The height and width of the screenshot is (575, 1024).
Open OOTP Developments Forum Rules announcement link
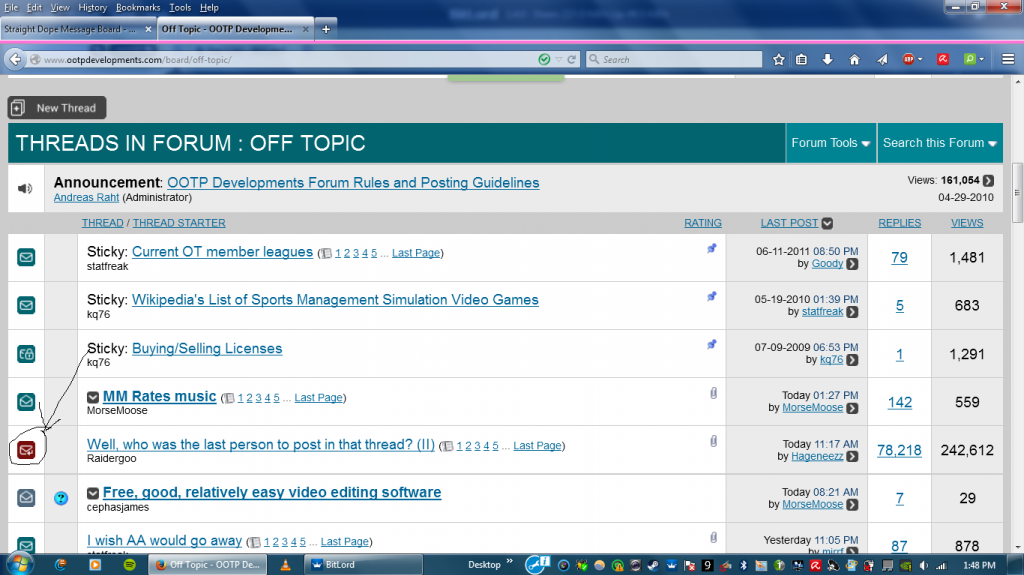click(353, 183)
